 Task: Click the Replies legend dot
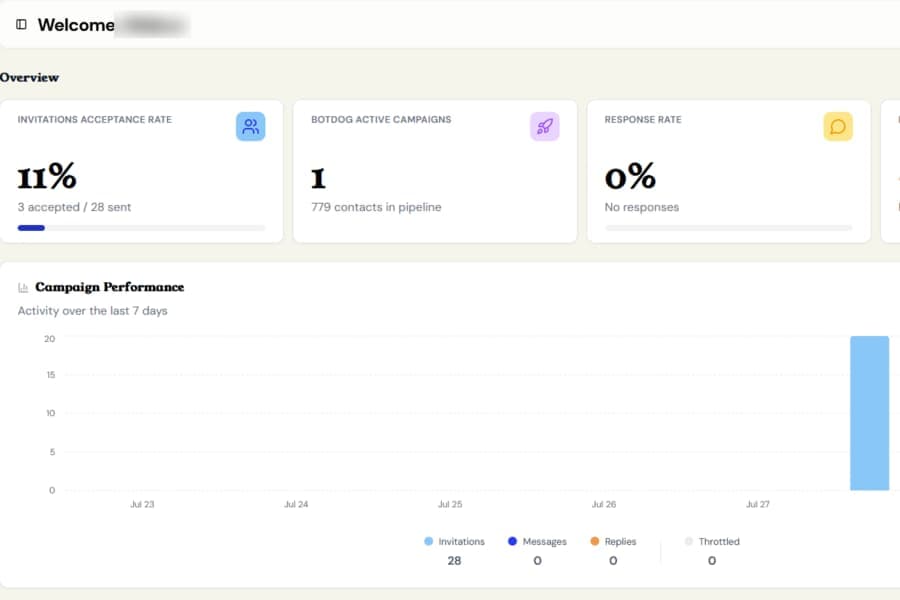(595, 541)
